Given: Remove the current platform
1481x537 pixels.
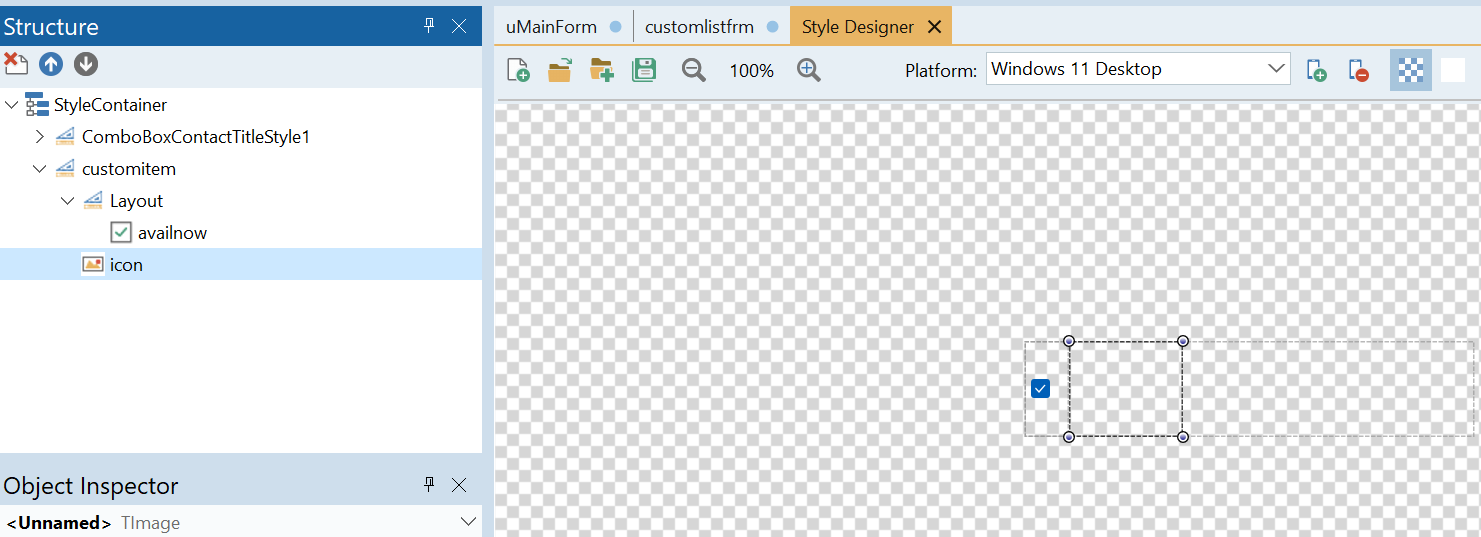Looking at the screenshot, I should pos(1358,70).
